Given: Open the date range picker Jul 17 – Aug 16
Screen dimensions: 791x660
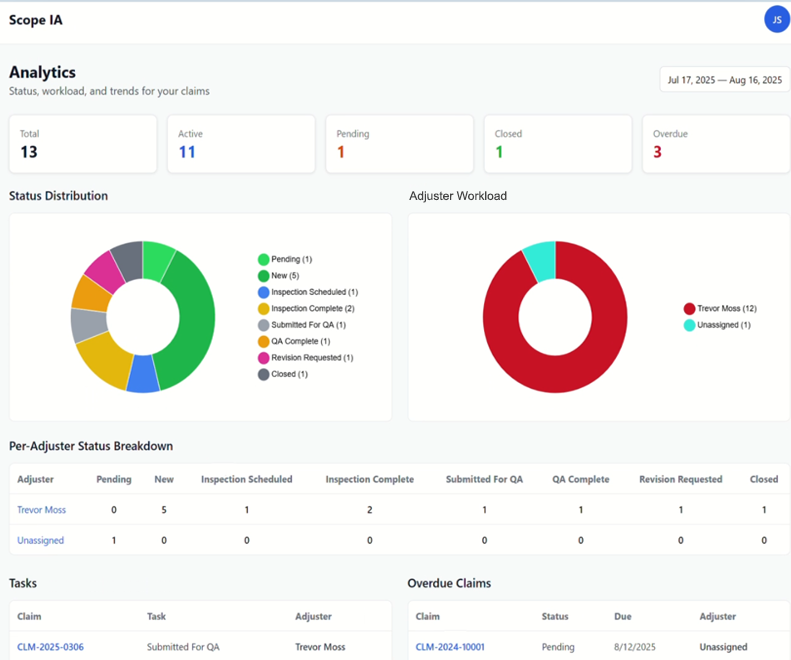Looking at the screenshot, I should click(x=724, y=80).
